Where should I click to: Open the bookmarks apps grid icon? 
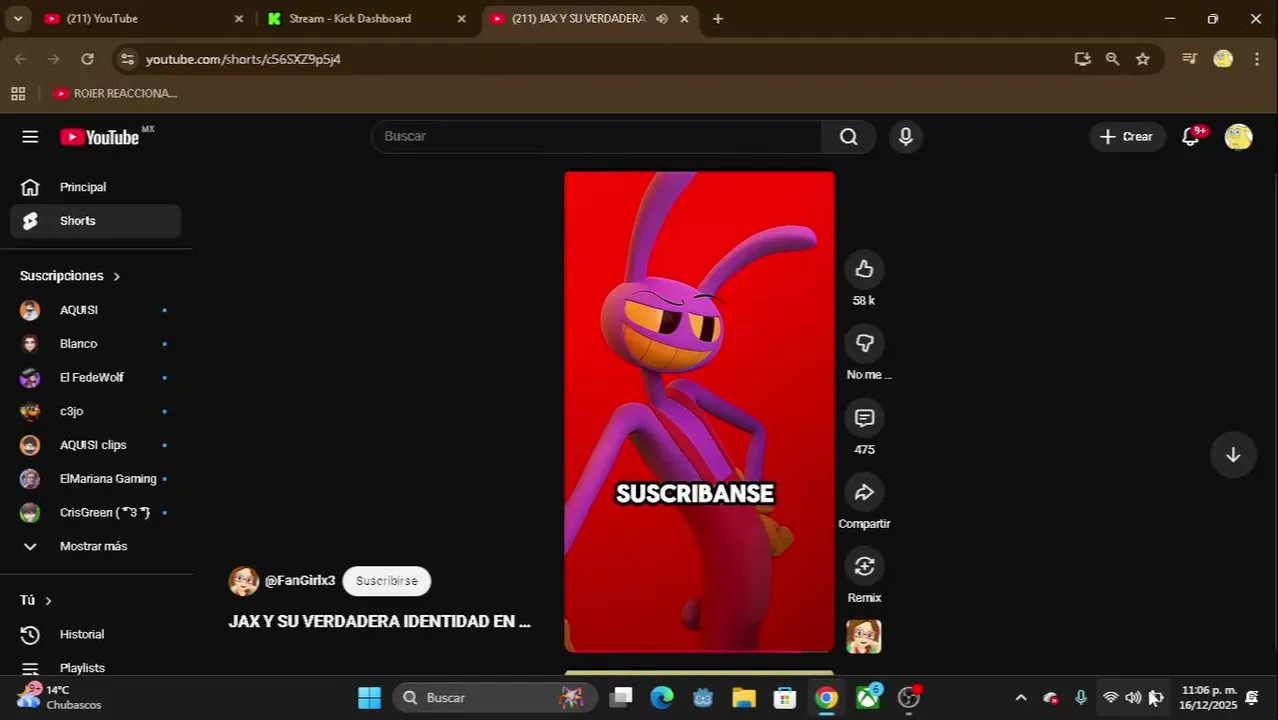click(18, 93)
